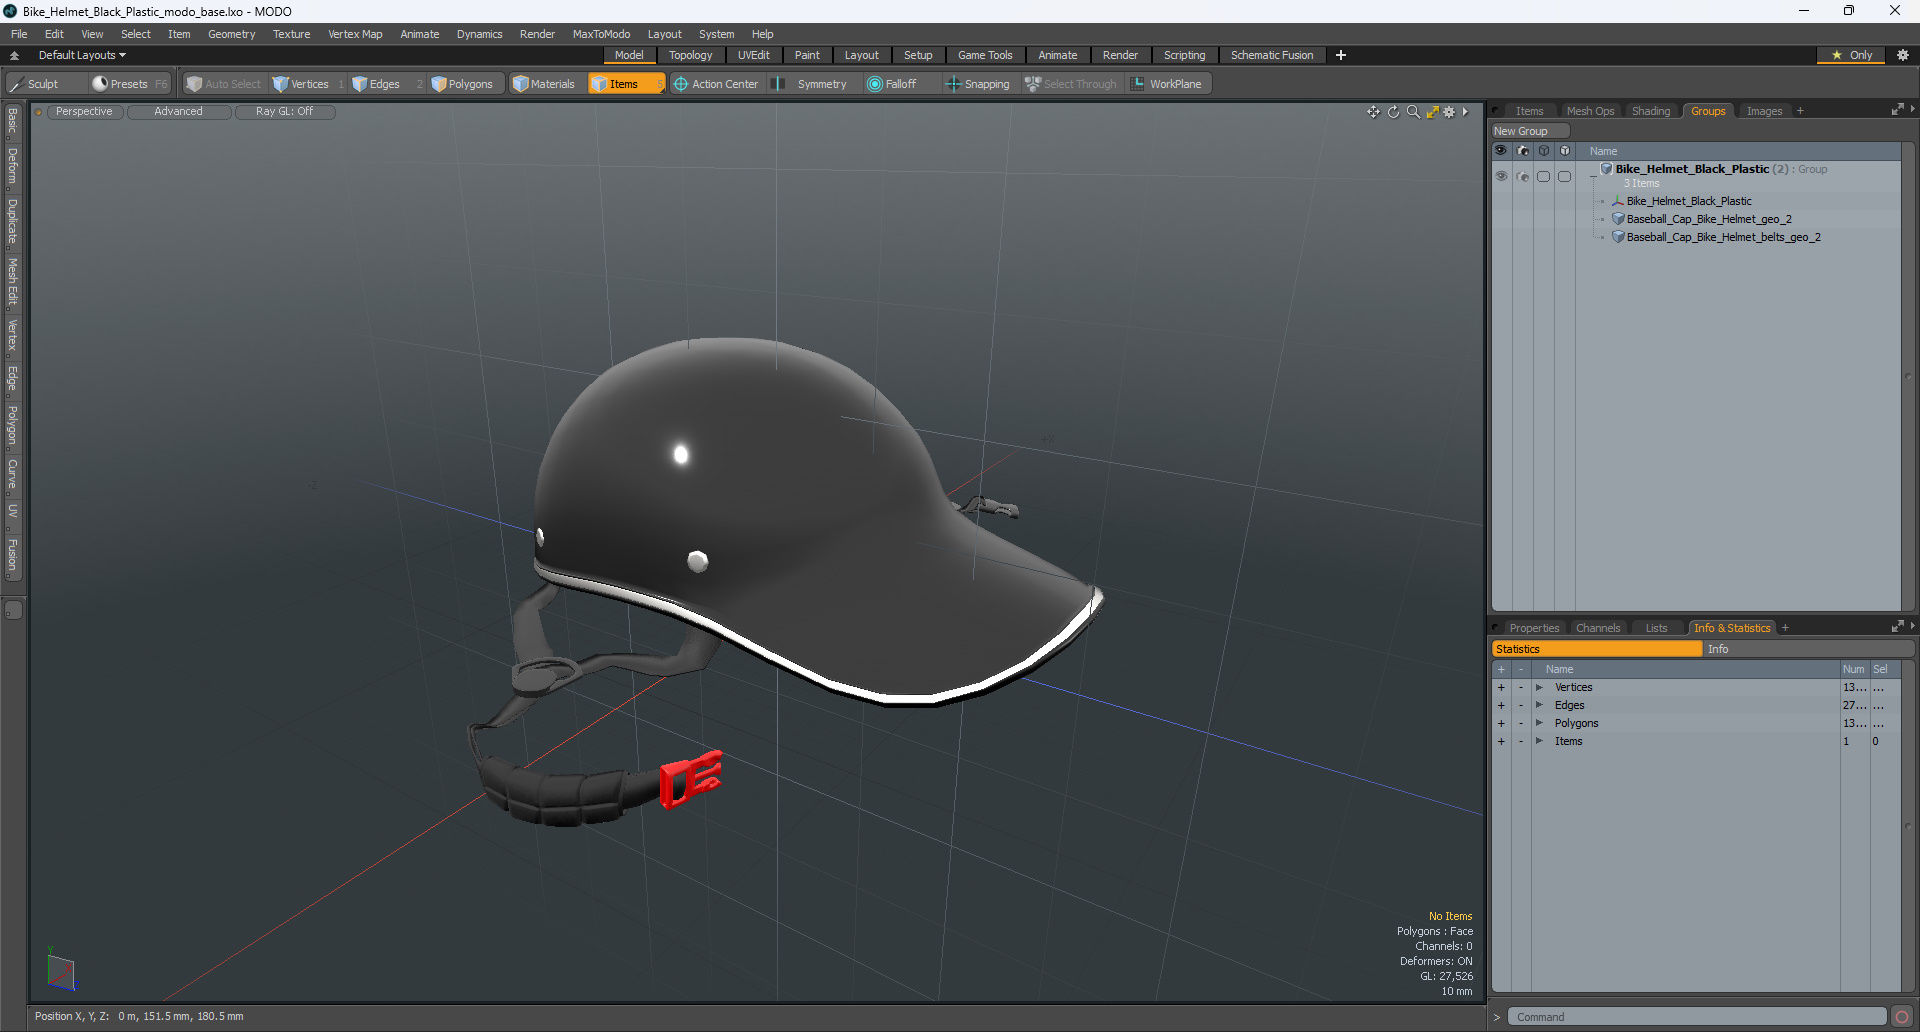This screenshot has height=1032, width=1920.
Task: Expand the Groups panel to full size
Action: click(1897, 110)
